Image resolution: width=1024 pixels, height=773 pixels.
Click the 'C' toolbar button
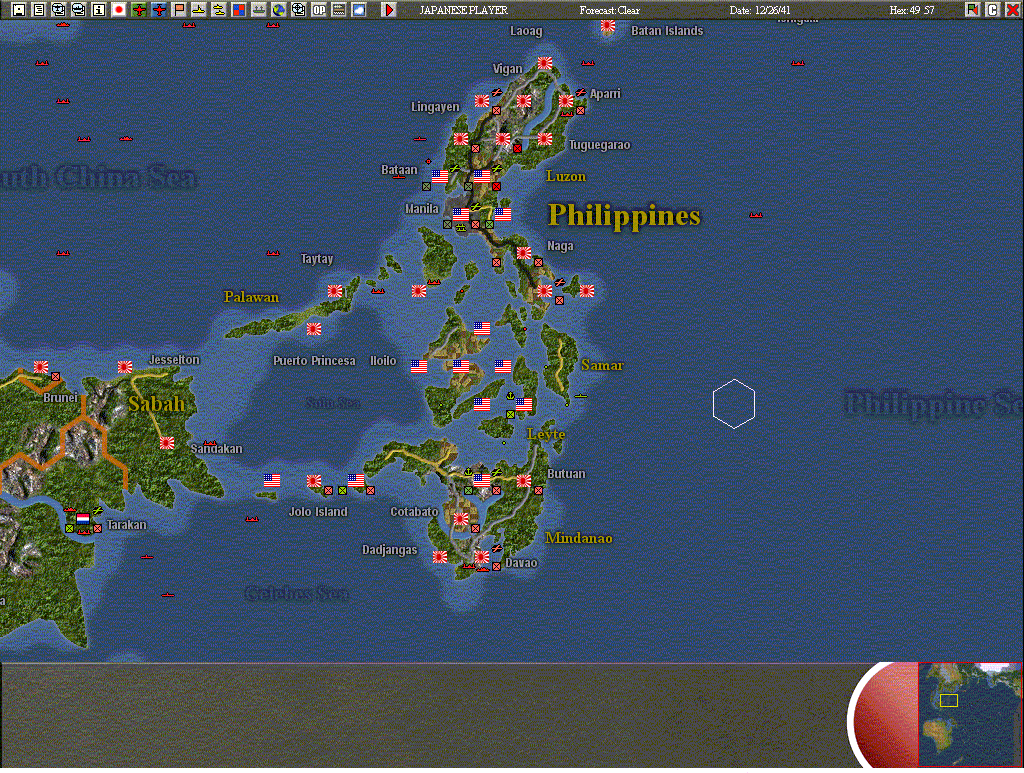[x=993, y=9]
